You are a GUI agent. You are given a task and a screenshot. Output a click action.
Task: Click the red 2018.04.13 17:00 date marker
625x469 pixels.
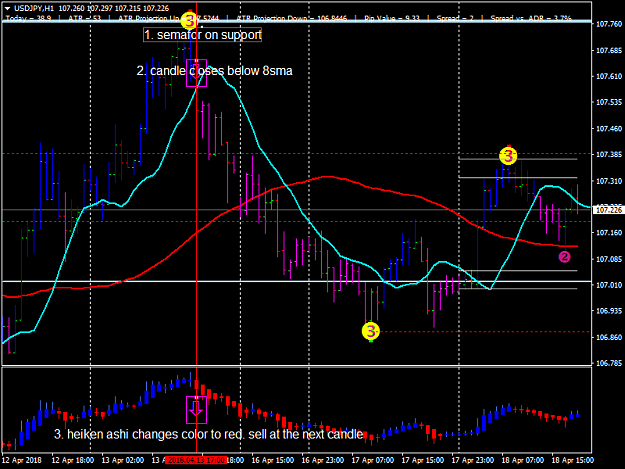[196, 460]
